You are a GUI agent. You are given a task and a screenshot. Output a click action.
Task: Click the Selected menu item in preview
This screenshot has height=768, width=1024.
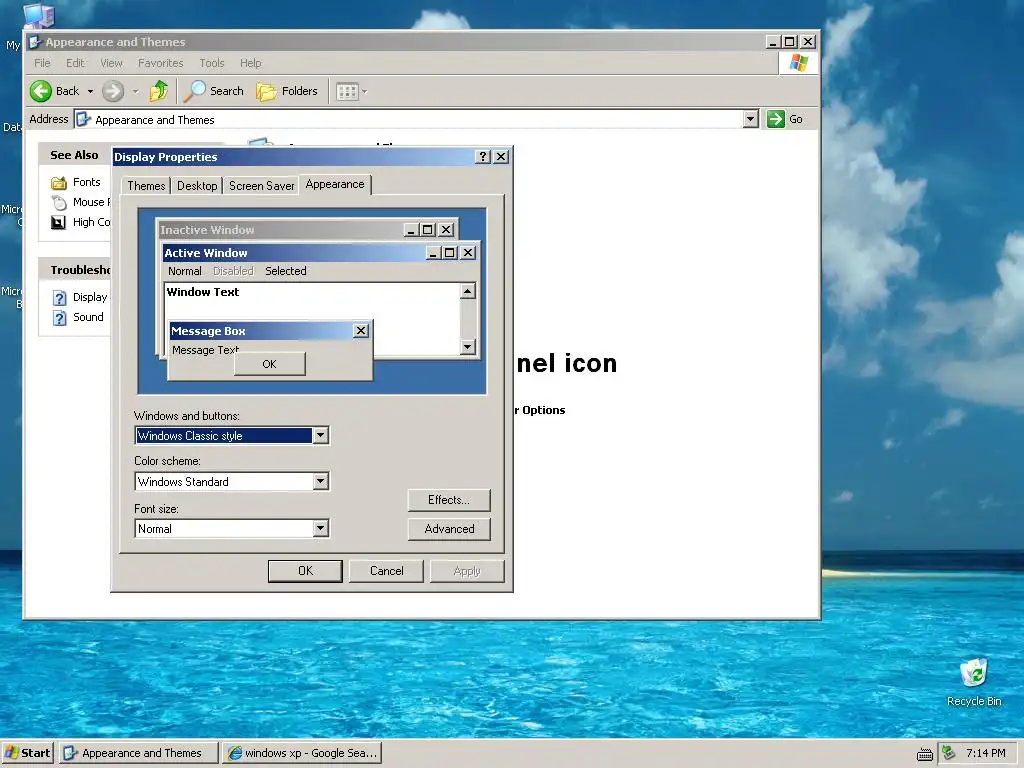(285, 271)
